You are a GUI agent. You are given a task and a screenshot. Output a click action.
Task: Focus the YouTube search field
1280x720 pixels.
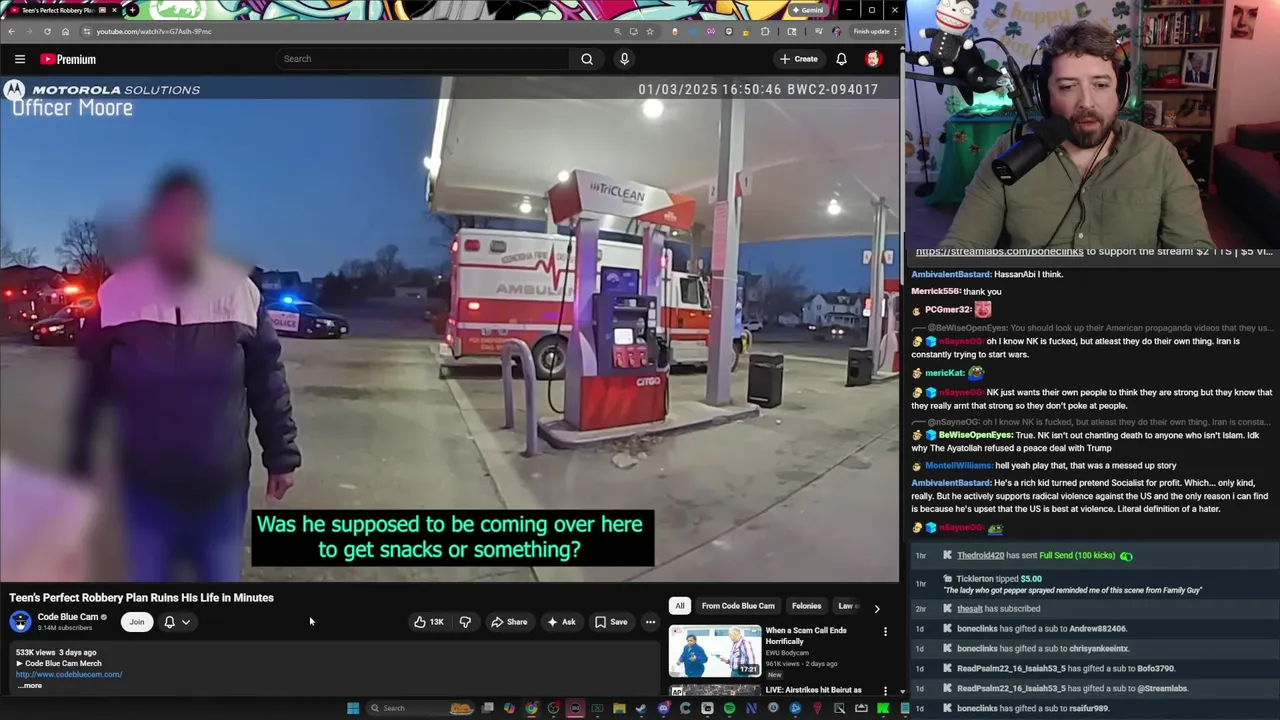[x=424, y=59]
